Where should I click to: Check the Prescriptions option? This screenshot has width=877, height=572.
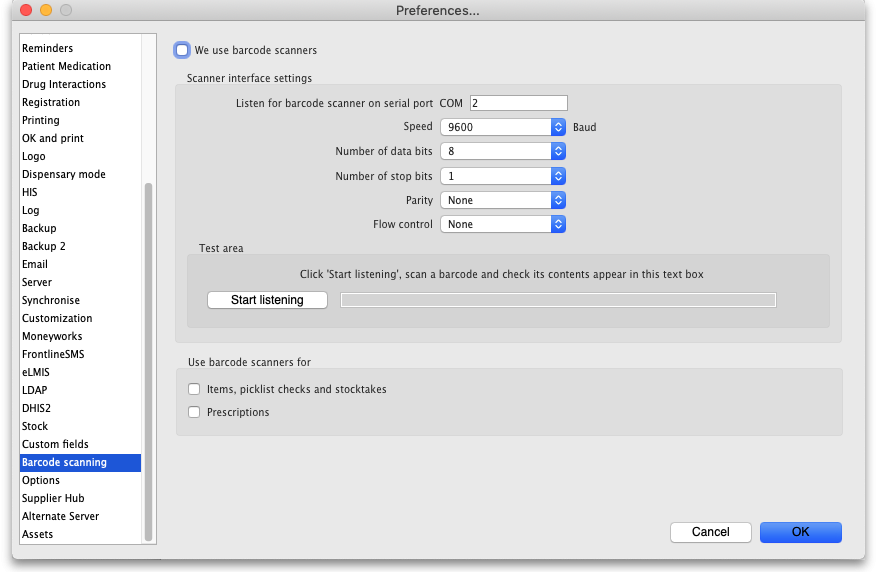click(194, 412)
